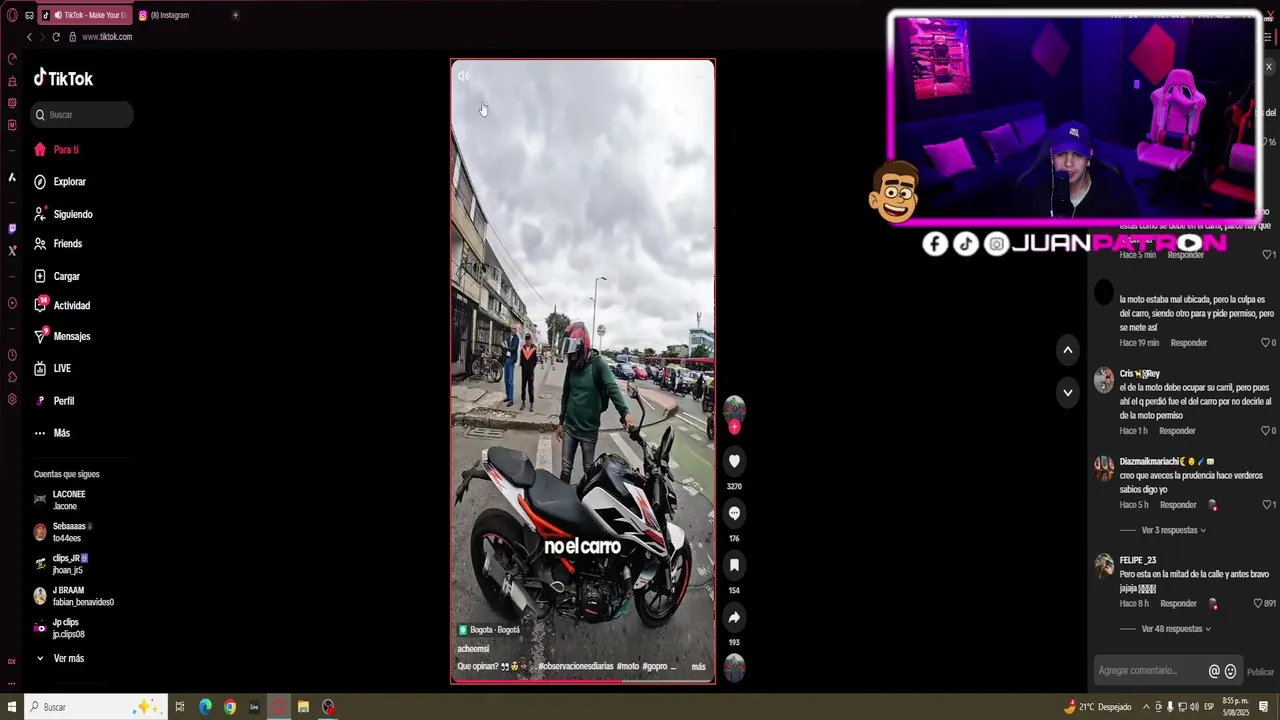Open J BRAAM followed account

point(74,596)
